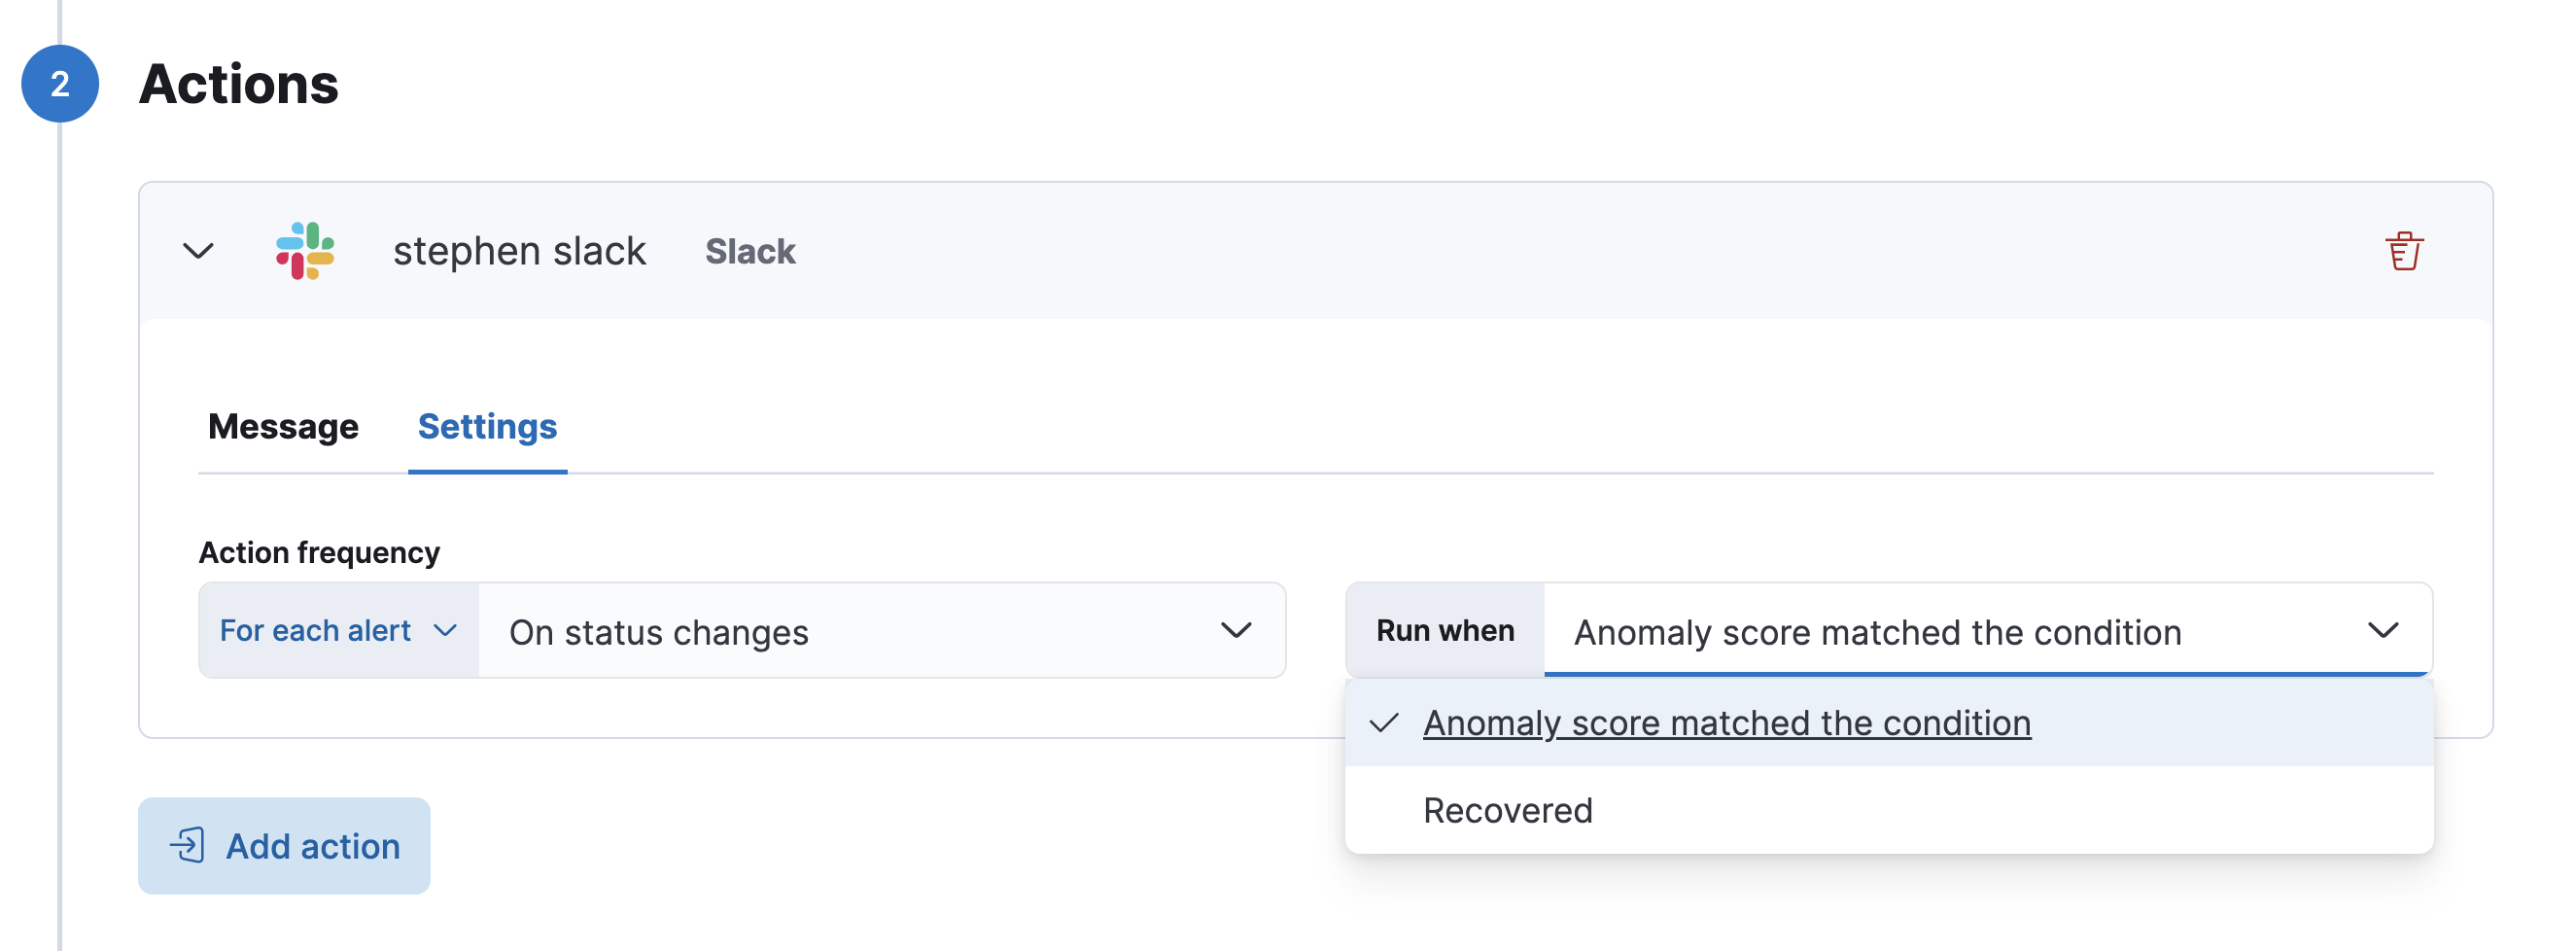Switch to the Message tab

click(283, 427)
